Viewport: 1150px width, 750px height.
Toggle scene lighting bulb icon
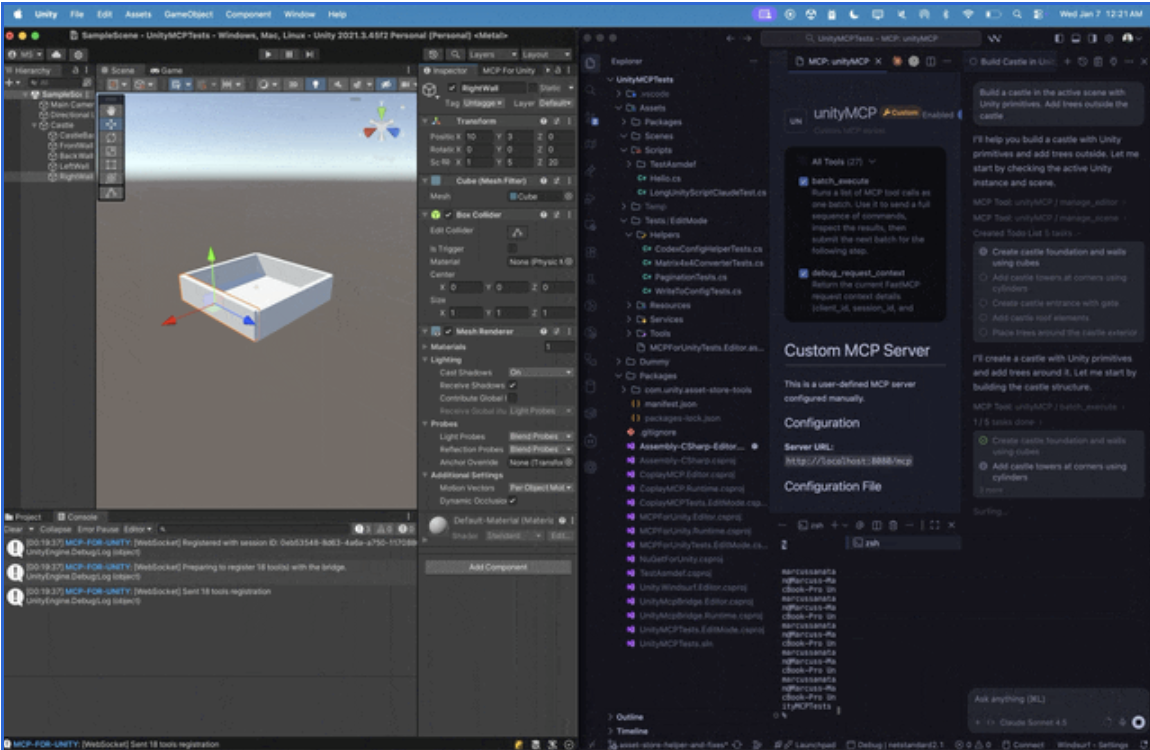coord(315,84)
